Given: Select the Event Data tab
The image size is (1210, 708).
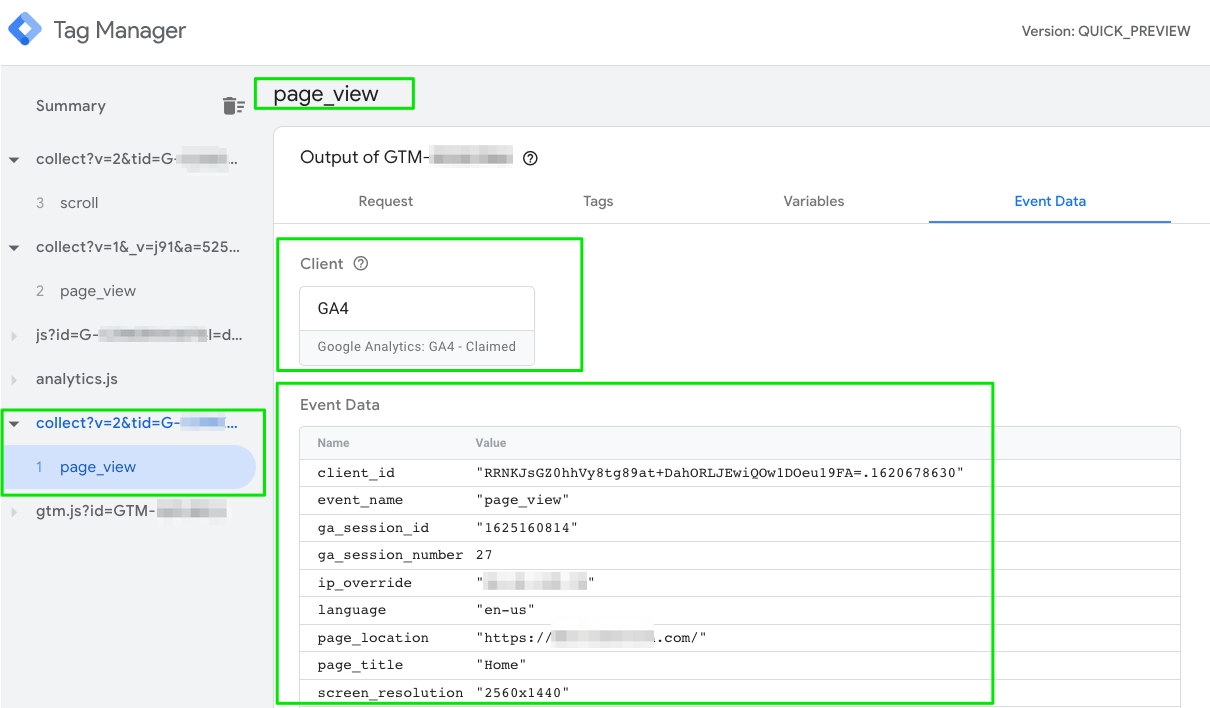Looking at the screenshot, I should 1050,201.
